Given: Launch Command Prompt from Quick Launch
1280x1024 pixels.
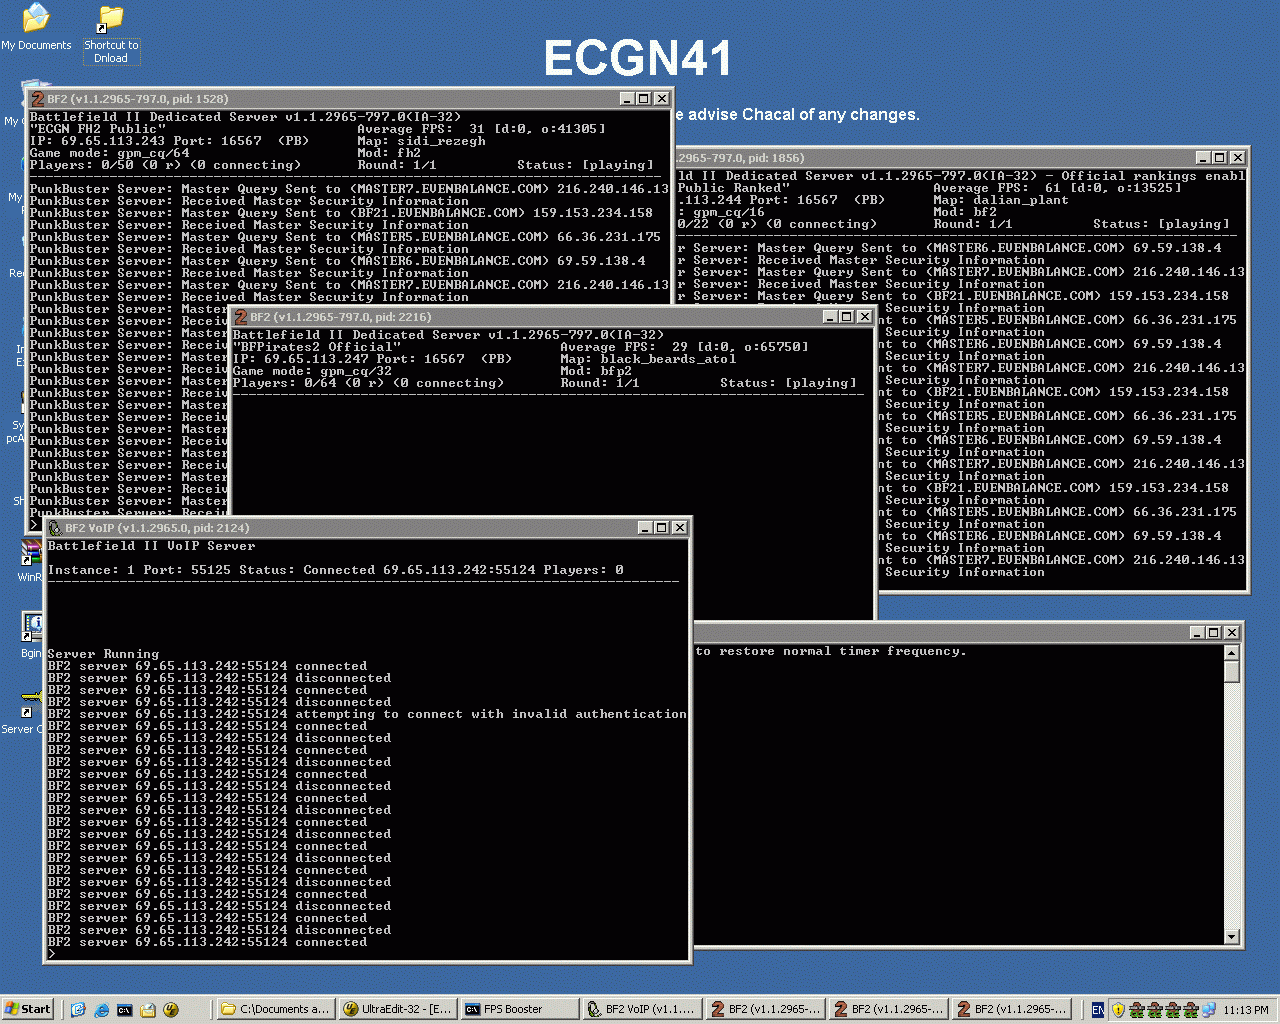Looking at the screenshot, I should [125, 1010].
